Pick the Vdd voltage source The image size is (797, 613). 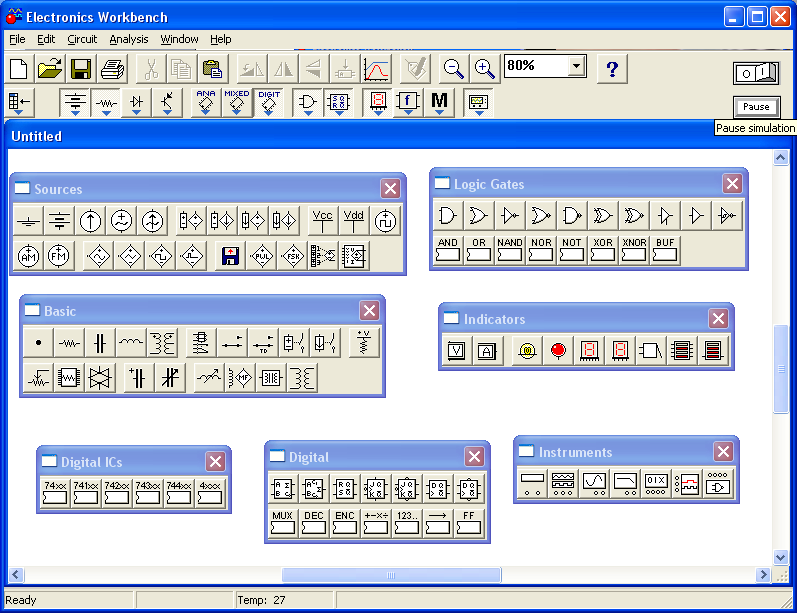click(354, 221)
